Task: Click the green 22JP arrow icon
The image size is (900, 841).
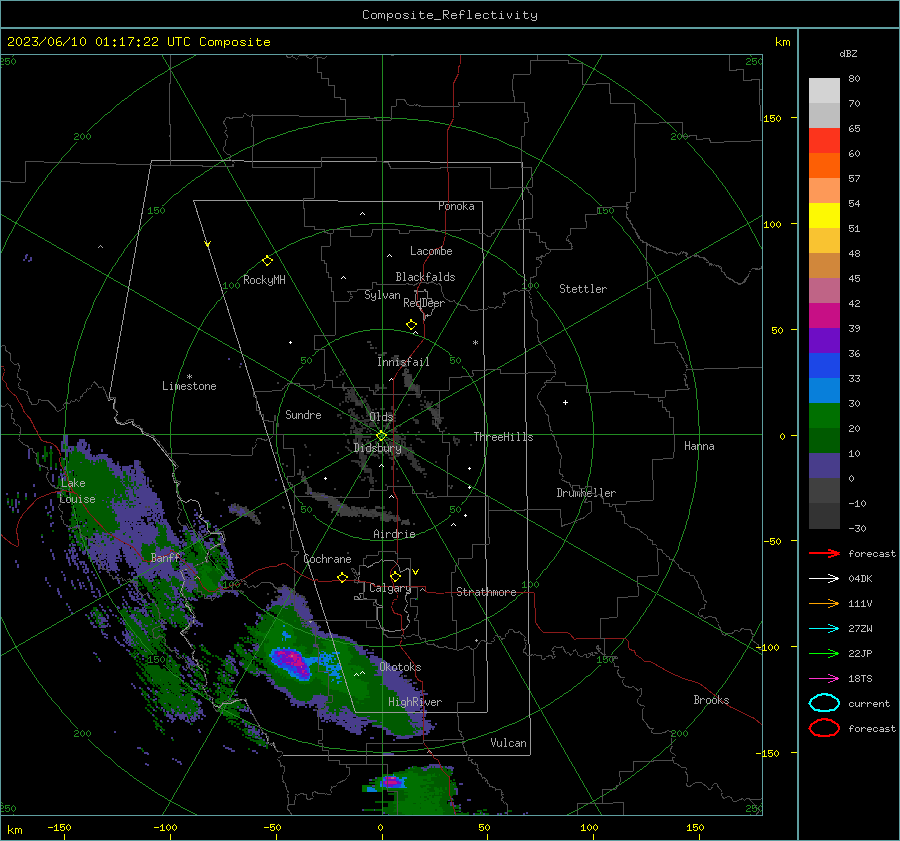Action: 824,653
